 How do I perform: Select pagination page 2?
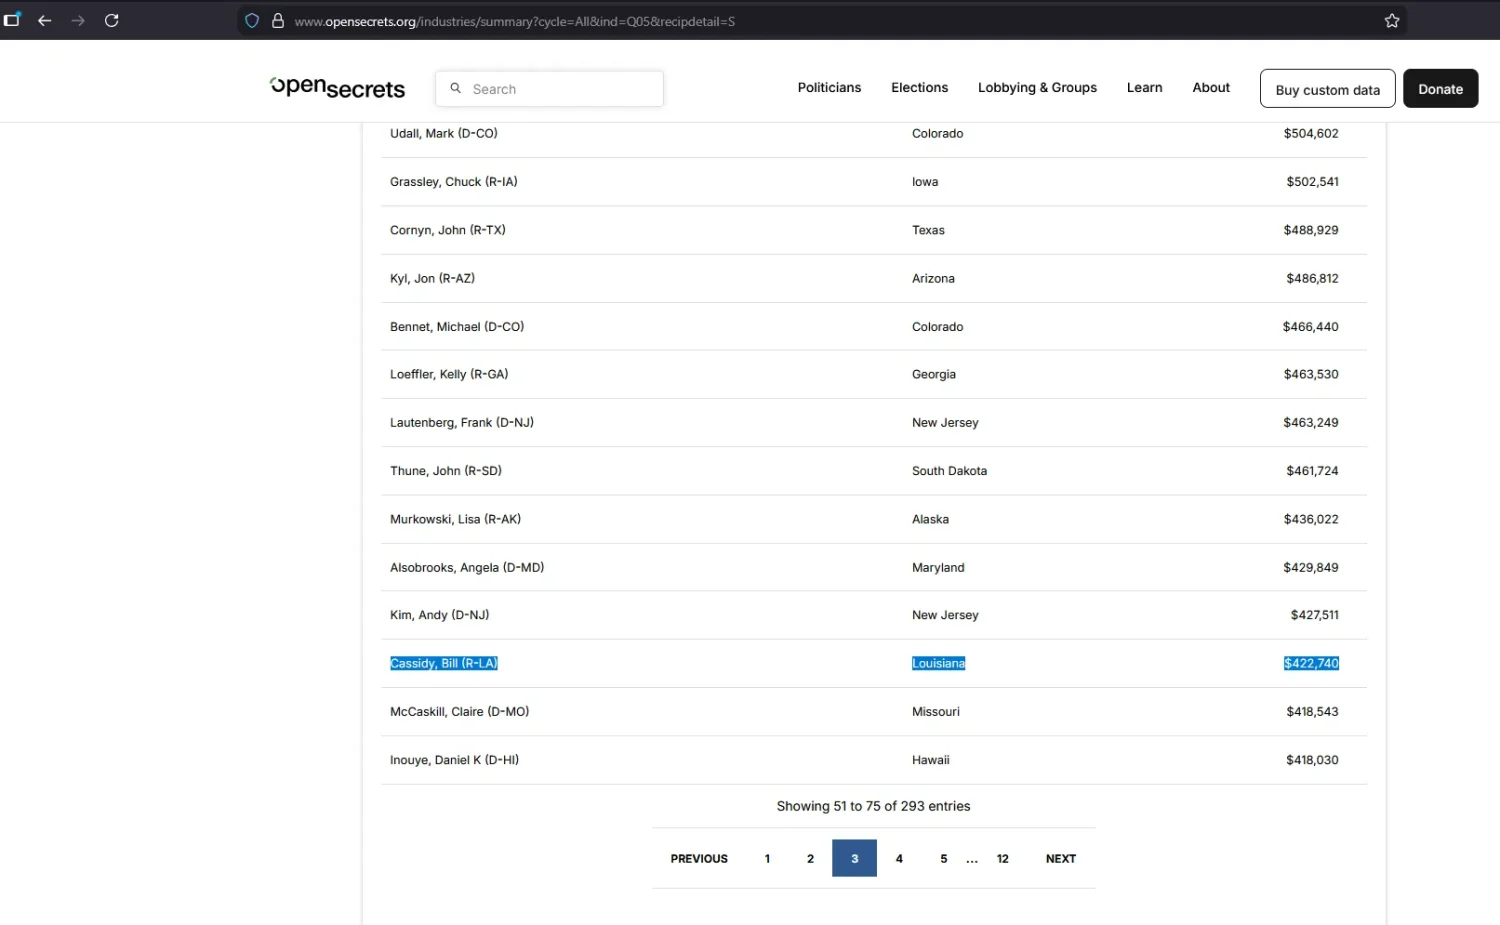coord(810,859)
